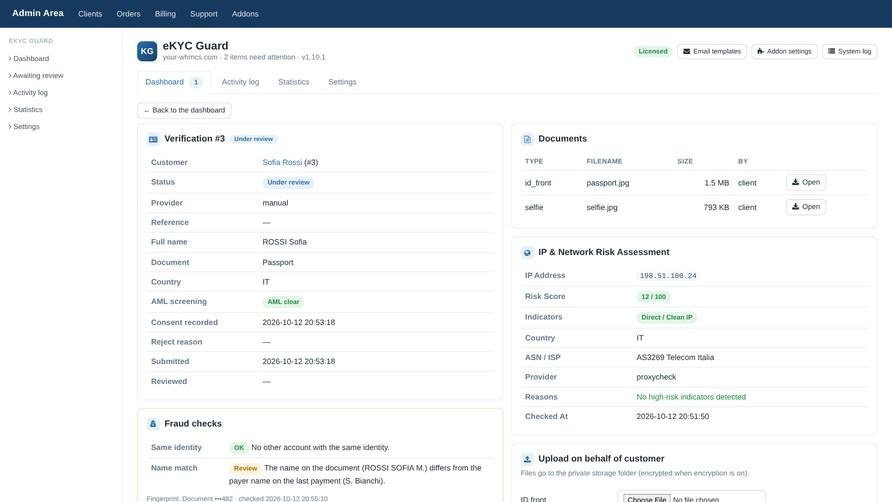Open the Billing menu
892x502 pixels.
coord(165,14)
